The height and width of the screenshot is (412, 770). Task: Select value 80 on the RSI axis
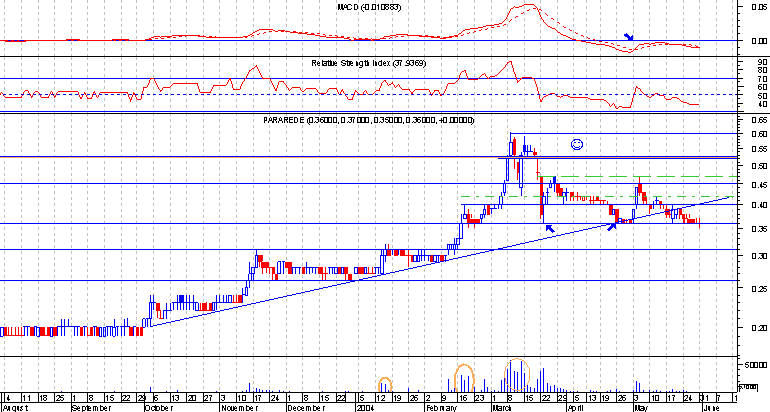click(763, 70)
